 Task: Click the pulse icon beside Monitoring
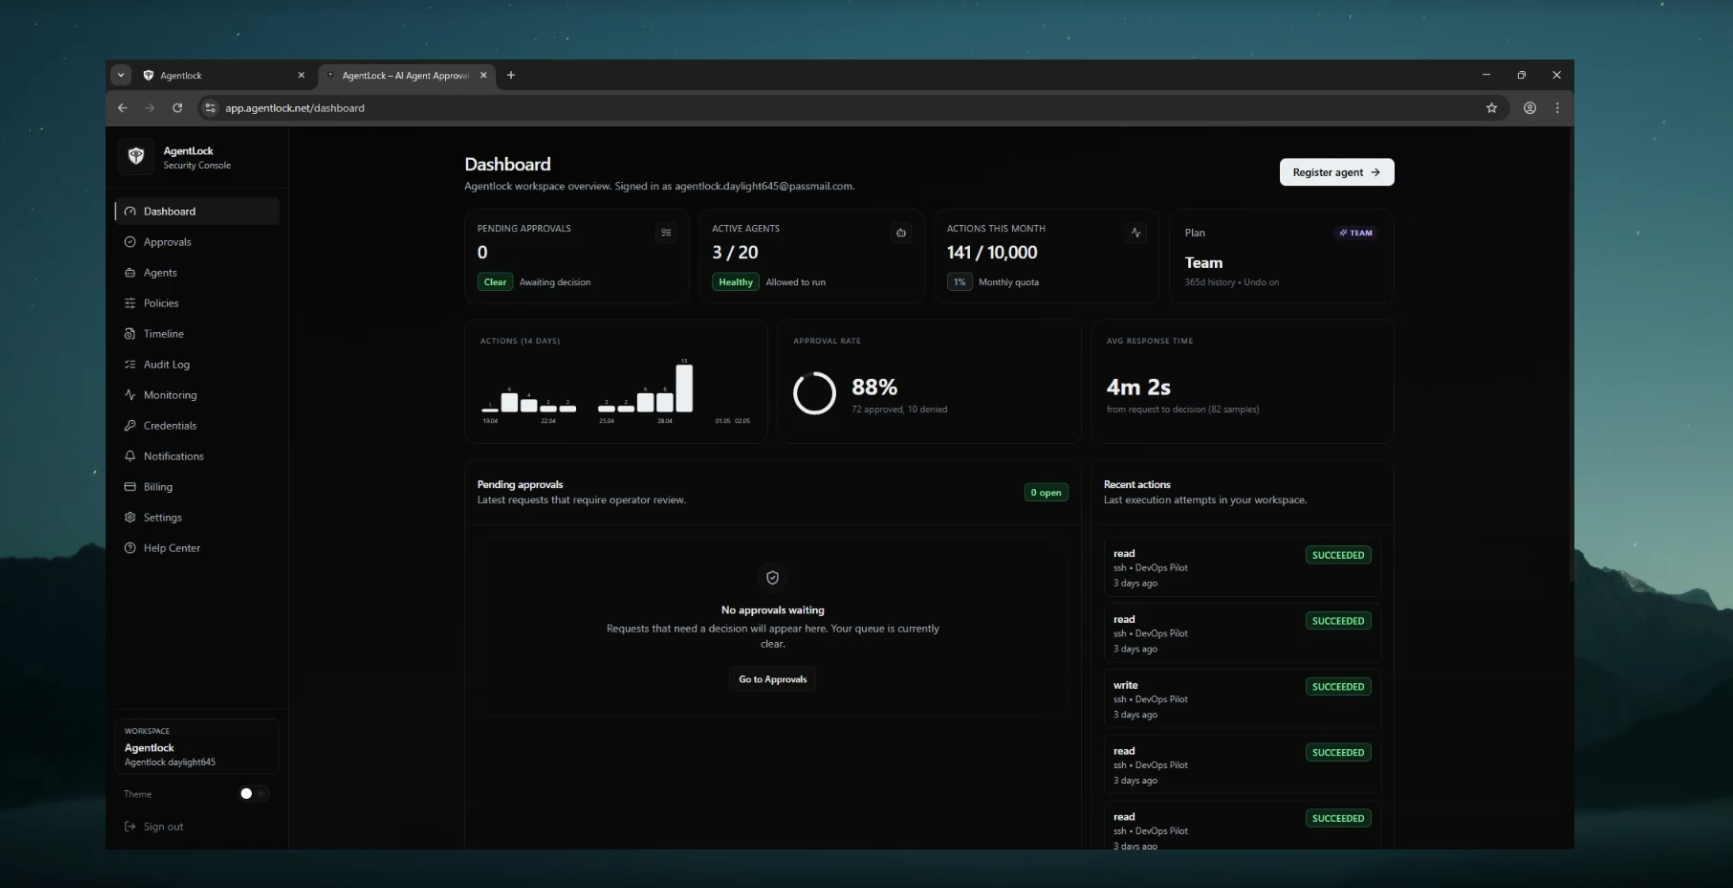click(130, 395)
